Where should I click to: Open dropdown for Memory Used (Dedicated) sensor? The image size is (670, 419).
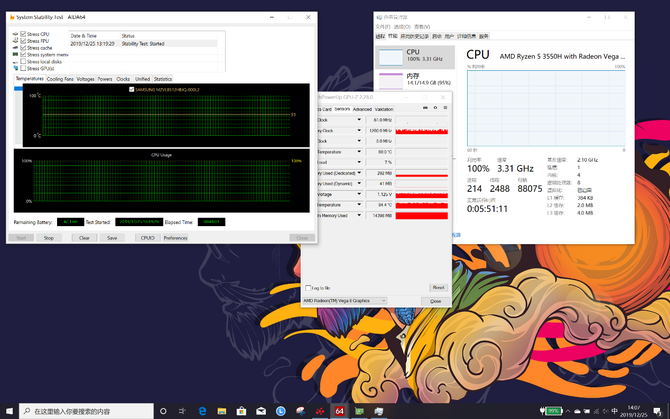point(359,173)
